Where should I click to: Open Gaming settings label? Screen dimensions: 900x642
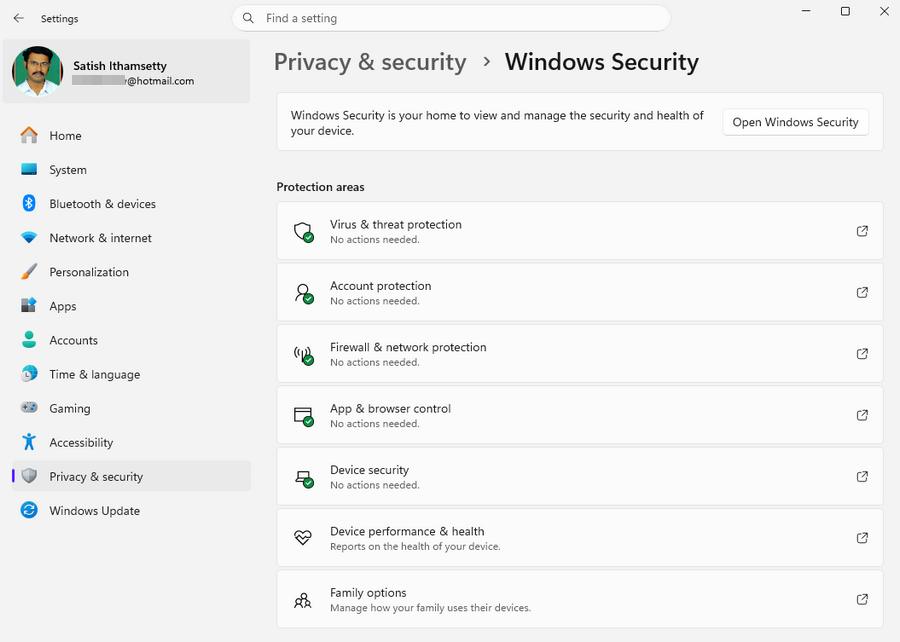tap(69, 408)
